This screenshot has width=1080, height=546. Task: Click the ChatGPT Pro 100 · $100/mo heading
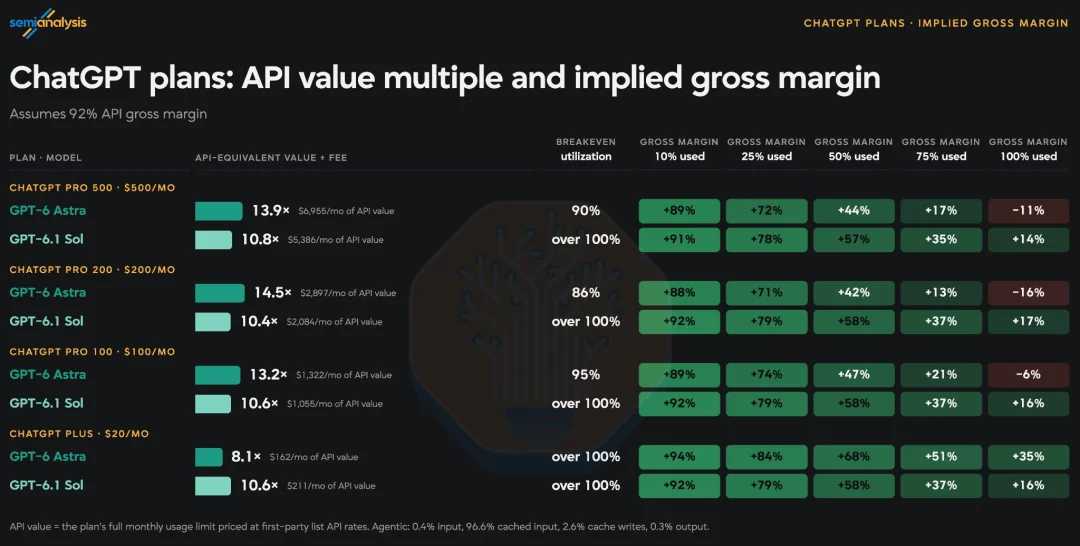click(92, 351)
